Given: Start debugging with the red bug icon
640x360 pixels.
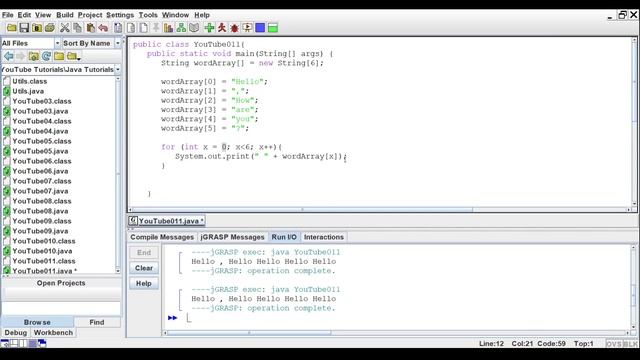Looking at the screenshot, I should [x=234, y=28].
